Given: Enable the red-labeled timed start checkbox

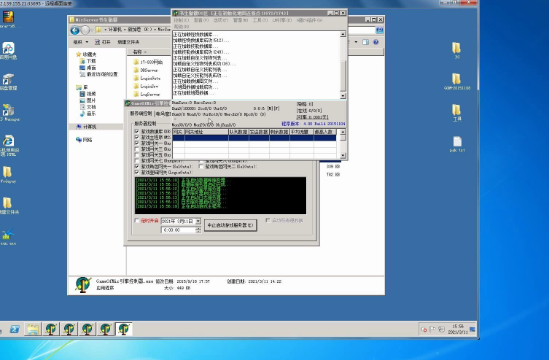Looking at the screenshot, I should click(137, 221).
